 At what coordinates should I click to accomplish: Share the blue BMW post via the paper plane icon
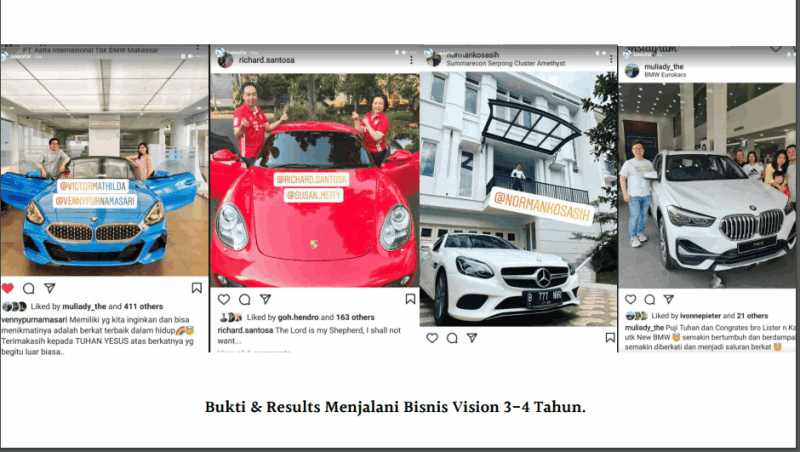(x=49, y=288)
